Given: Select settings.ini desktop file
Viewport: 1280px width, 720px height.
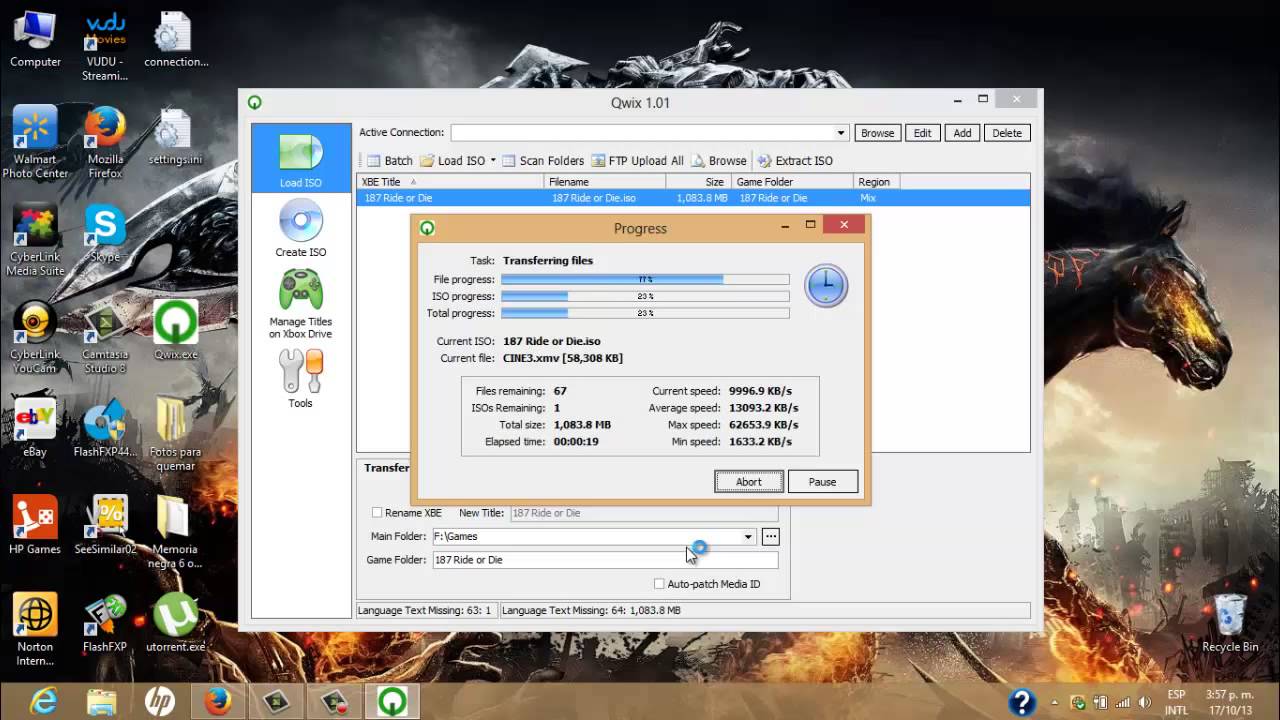Looking at the screenshot, I should tap(175, 136).
